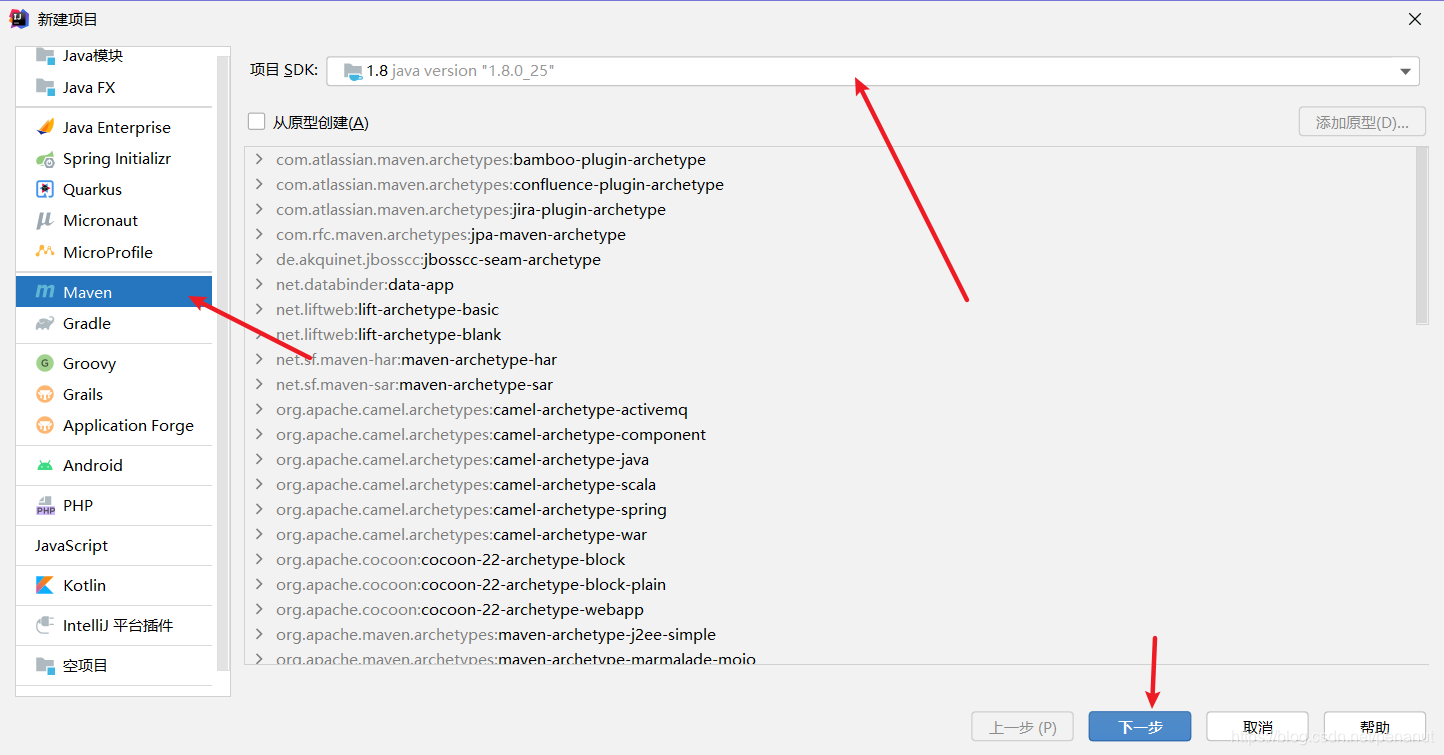Open the 项目 SDK dropdown arrow
The image size is (1444, 755).
click(1406, 71)
